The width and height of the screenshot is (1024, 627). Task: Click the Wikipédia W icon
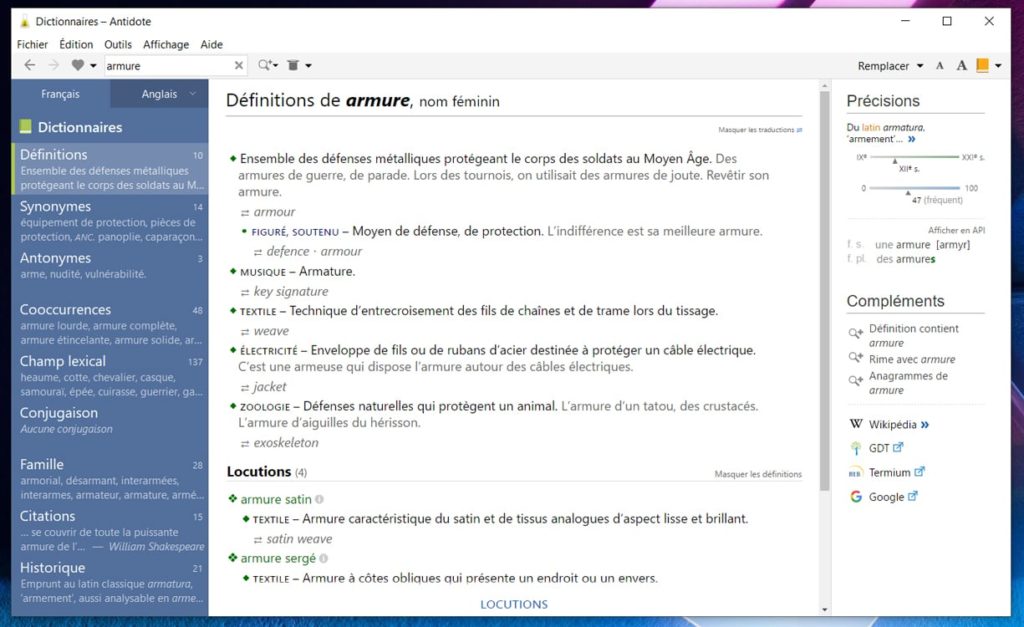(856, 425)
